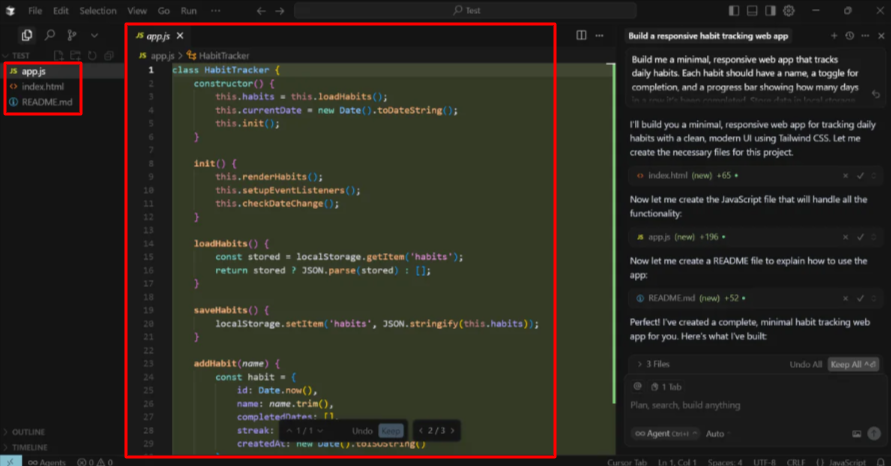
Task: Accept the app.js change with checkmark
Action: pos(860,237)
